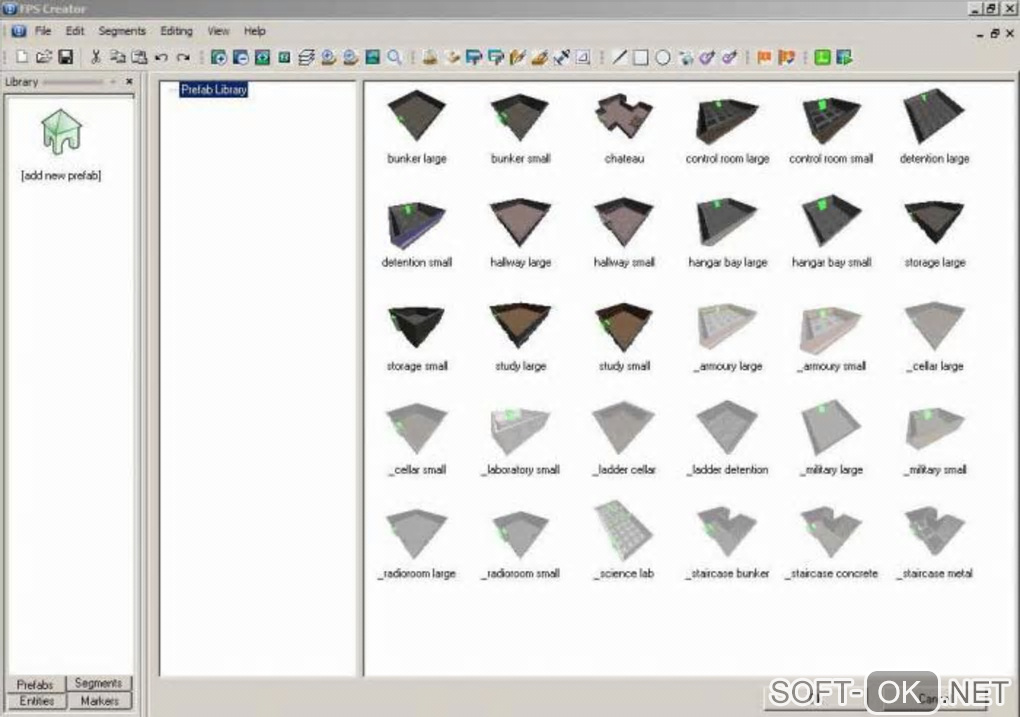Image resolution: width=1020 pixels, height=717 pixels.
Task: Switch to the Markers tab
Action: coord(100,701)
